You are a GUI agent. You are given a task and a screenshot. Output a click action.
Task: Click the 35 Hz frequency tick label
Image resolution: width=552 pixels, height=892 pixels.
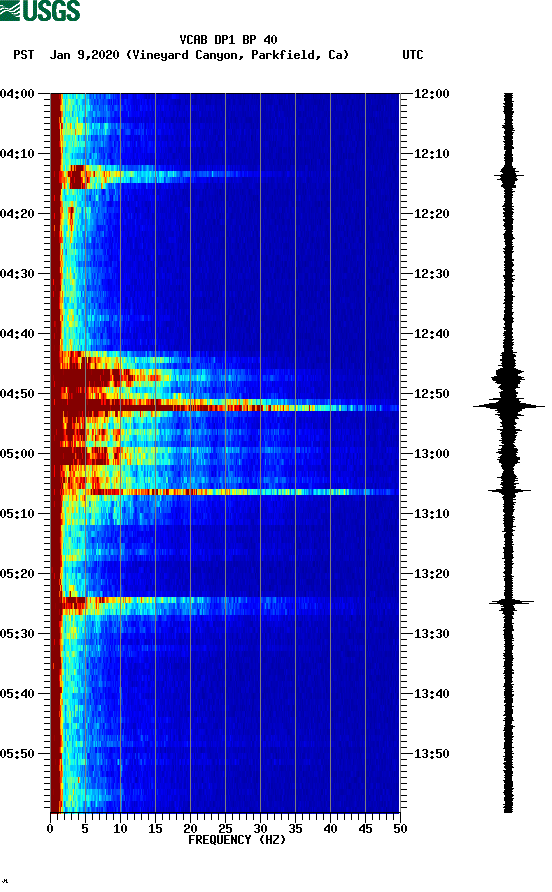click(x=295, y=829)
